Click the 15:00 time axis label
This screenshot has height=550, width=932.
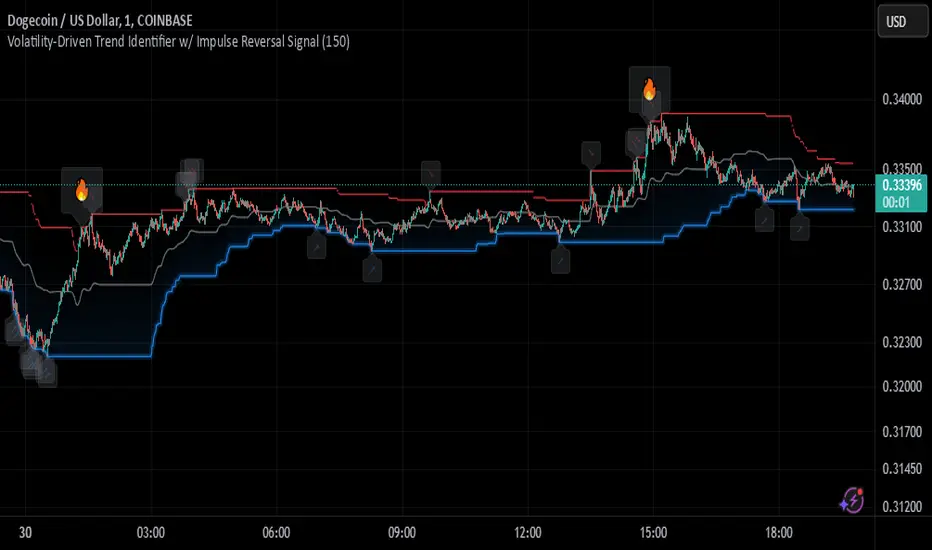tap(653, 532)
